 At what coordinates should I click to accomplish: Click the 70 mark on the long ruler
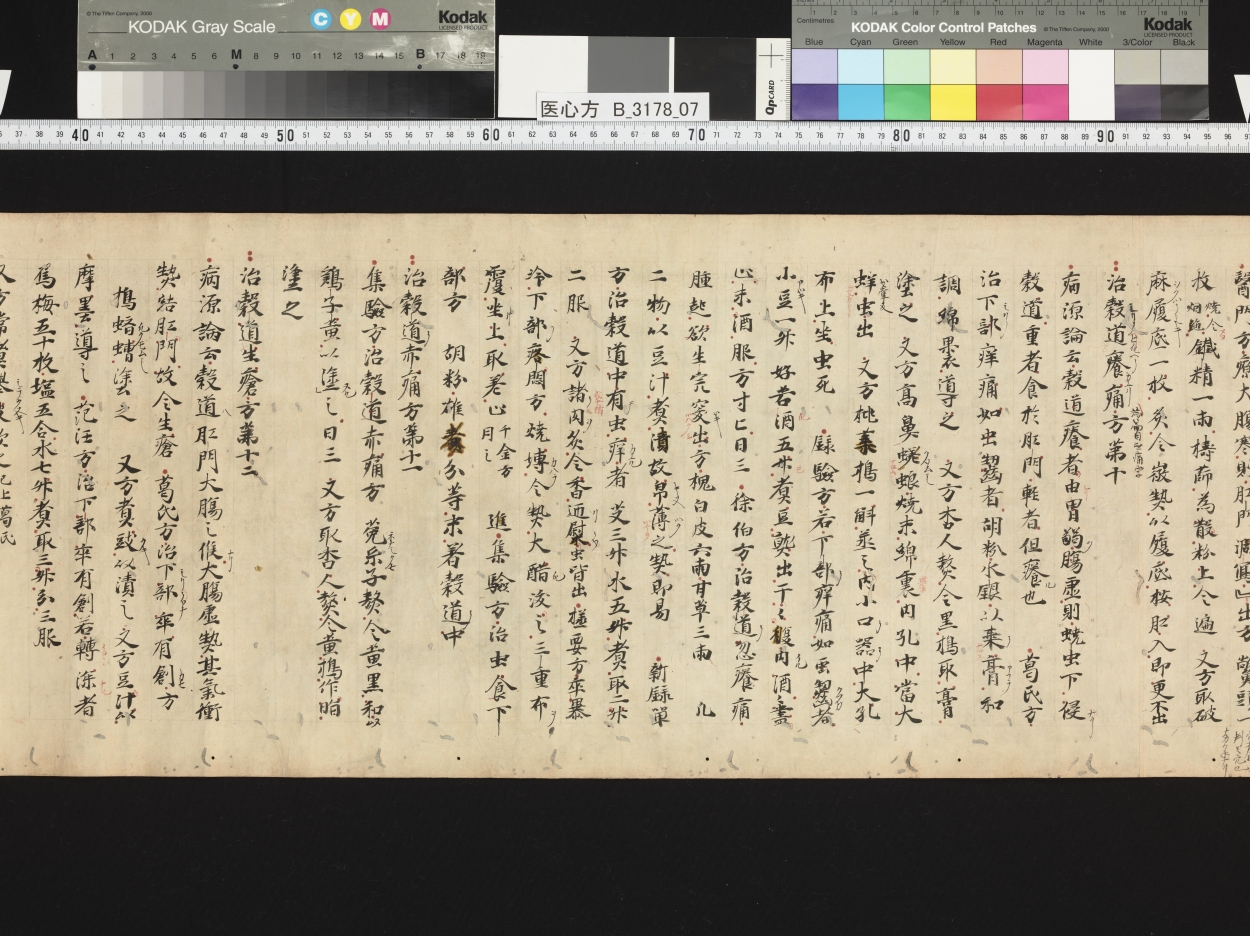697,135
